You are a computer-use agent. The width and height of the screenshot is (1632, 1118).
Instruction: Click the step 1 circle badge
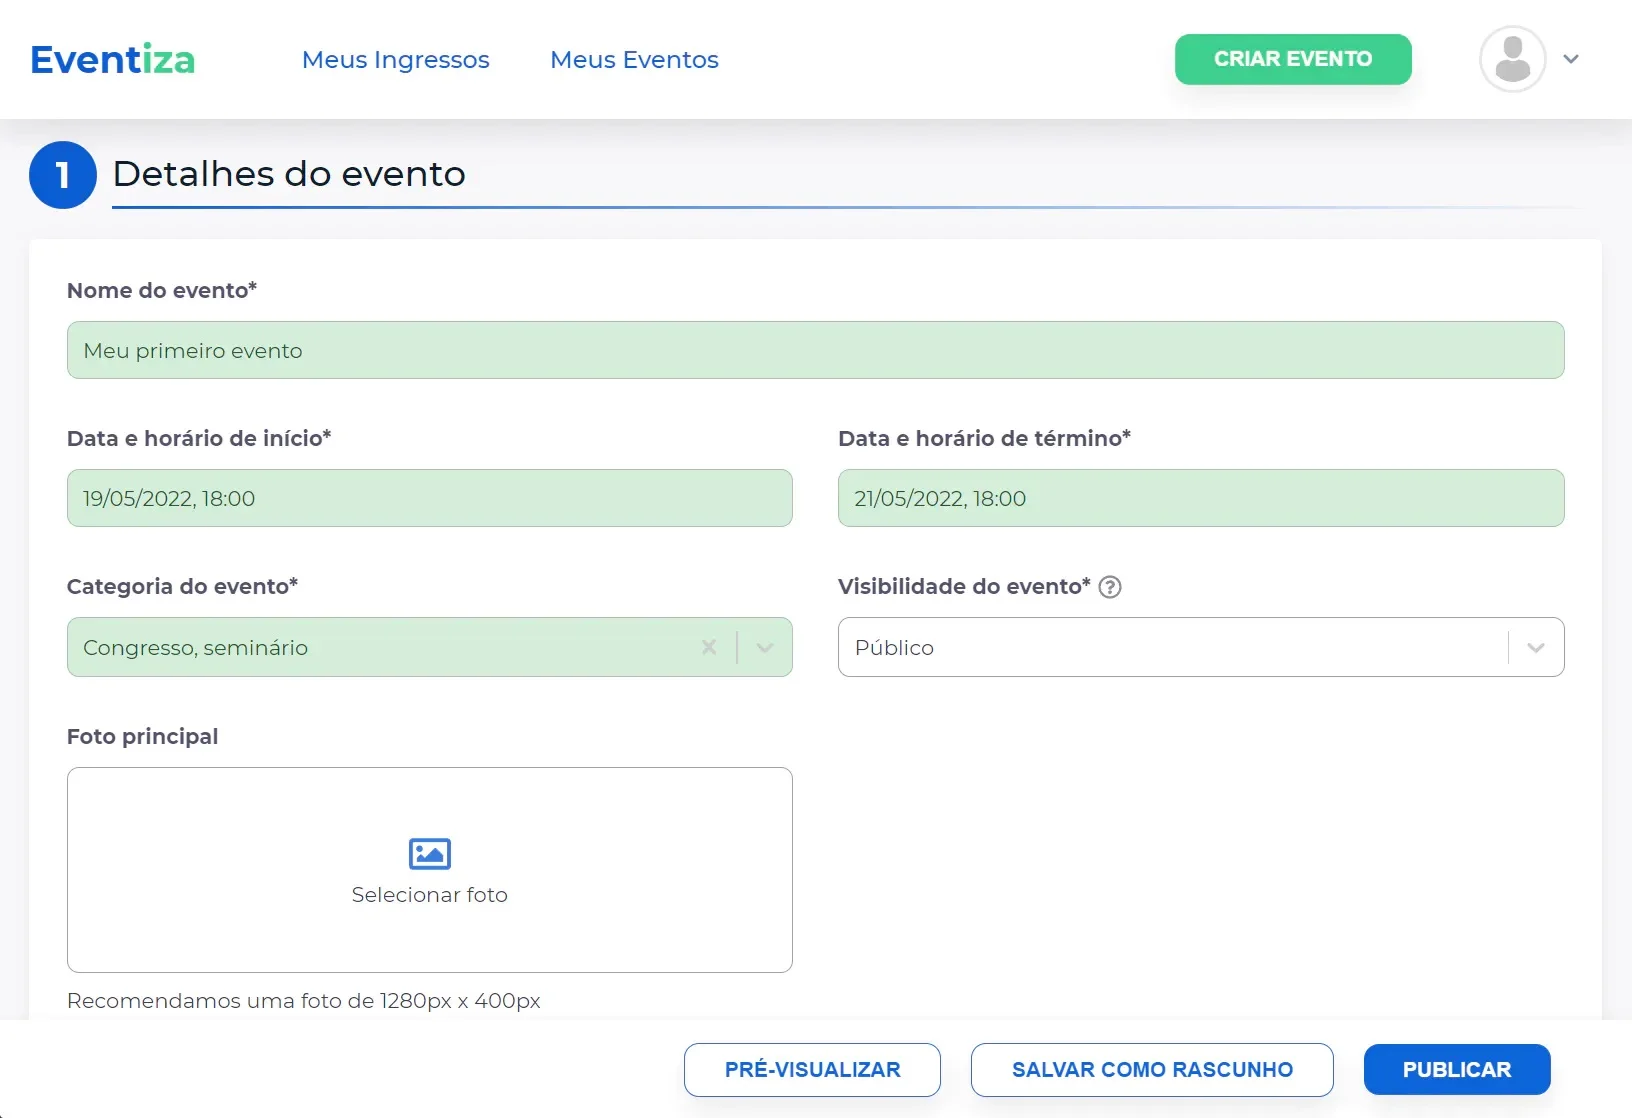(x=63, y=175)
